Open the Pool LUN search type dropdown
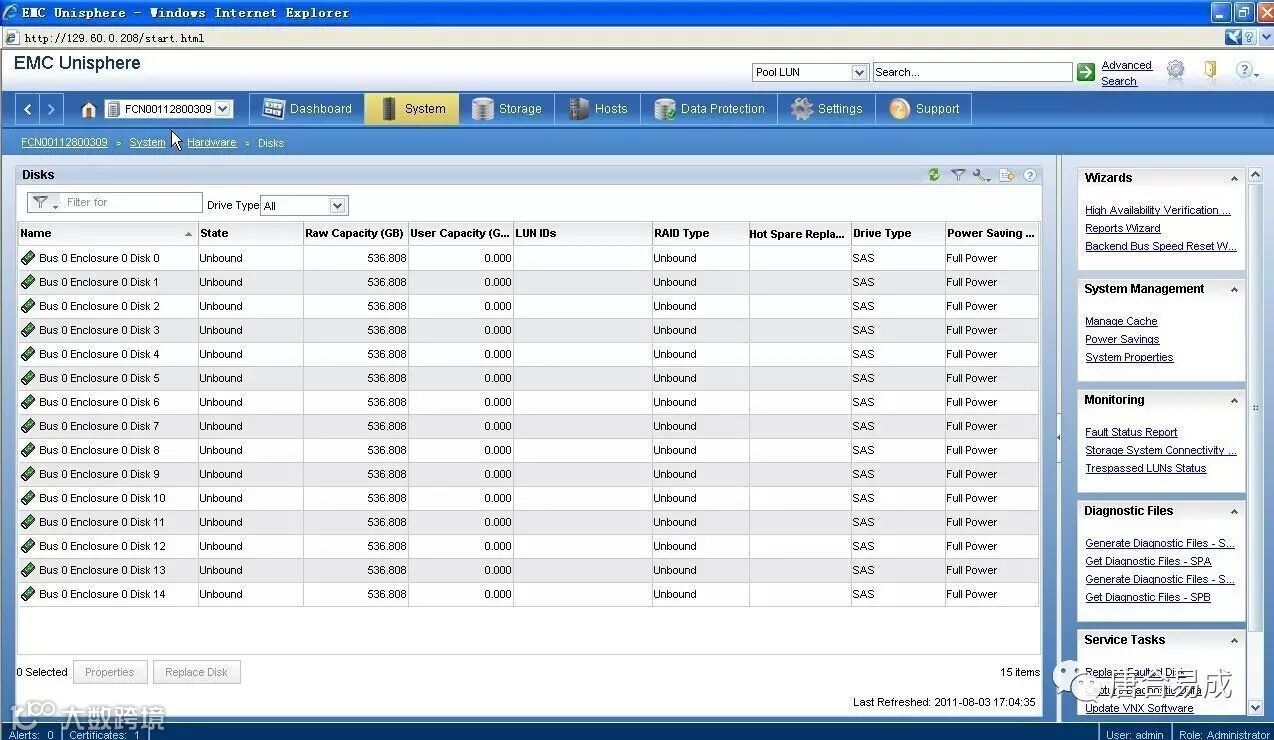 (x=859, y=72)
